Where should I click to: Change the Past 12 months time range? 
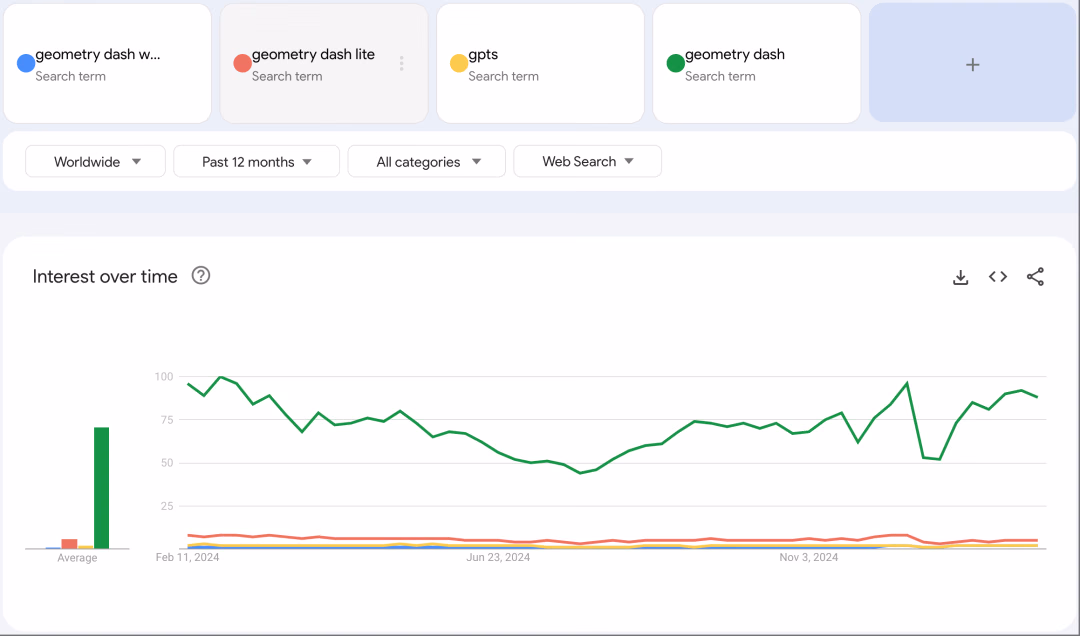[x=256, y=161]
